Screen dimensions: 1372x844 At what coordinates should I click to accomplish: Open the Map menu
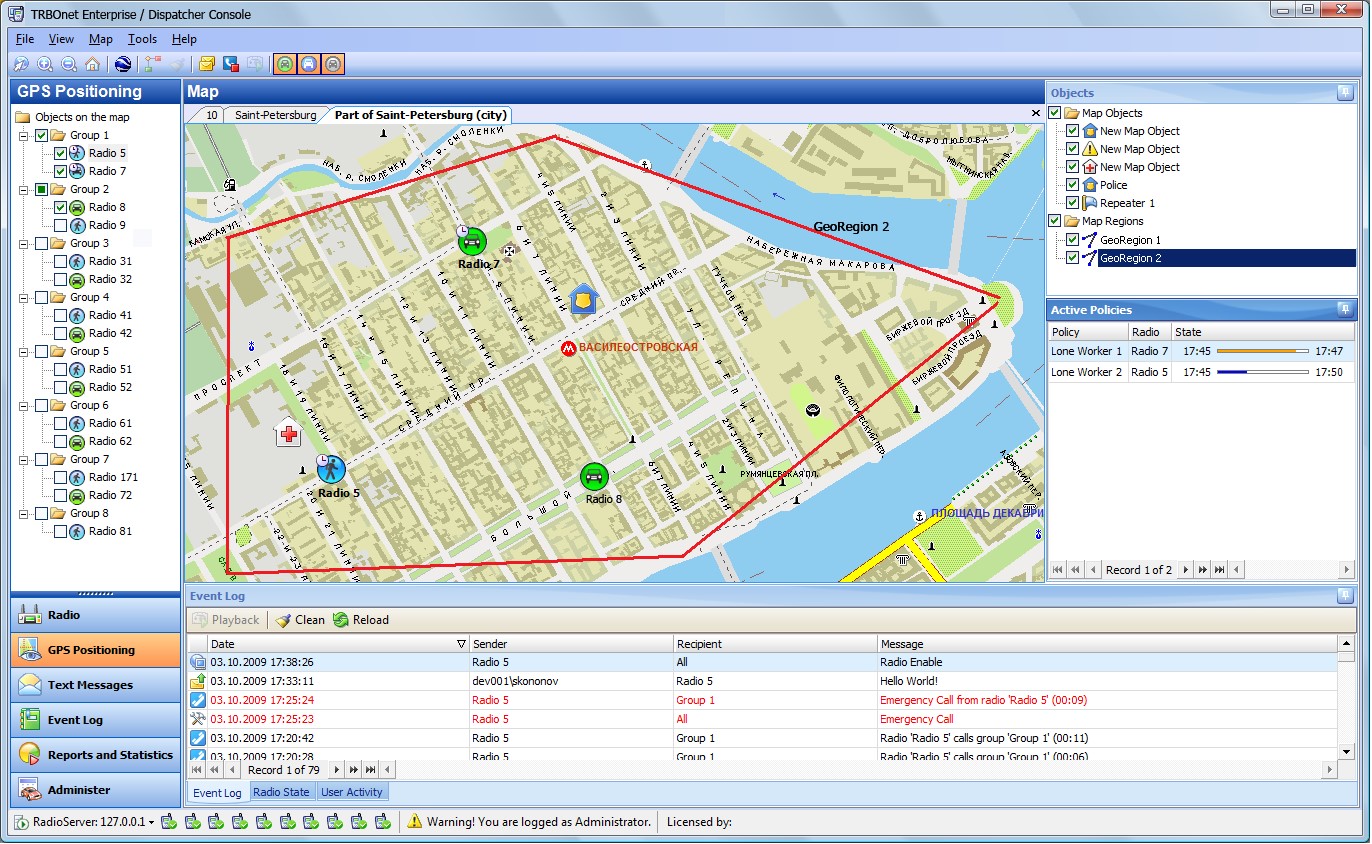pyautogui.click(x=101, y=39)
